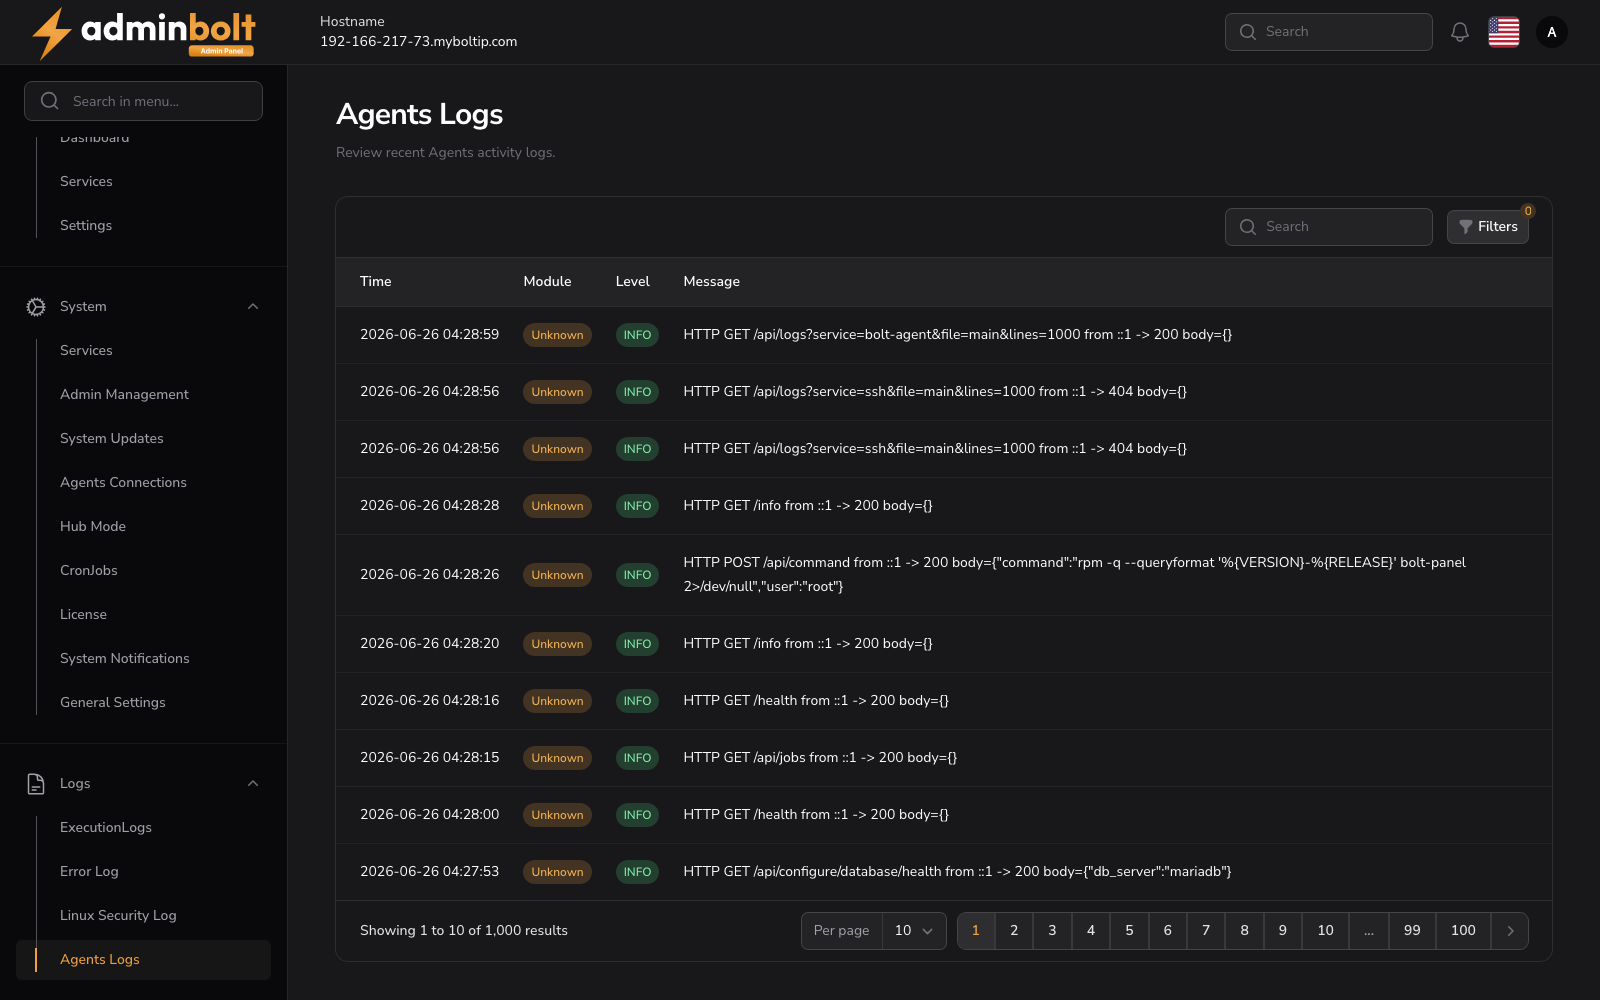Viewport: 1600px width, 1000px height.
Task: Go to page 5
Action: 1129,931
